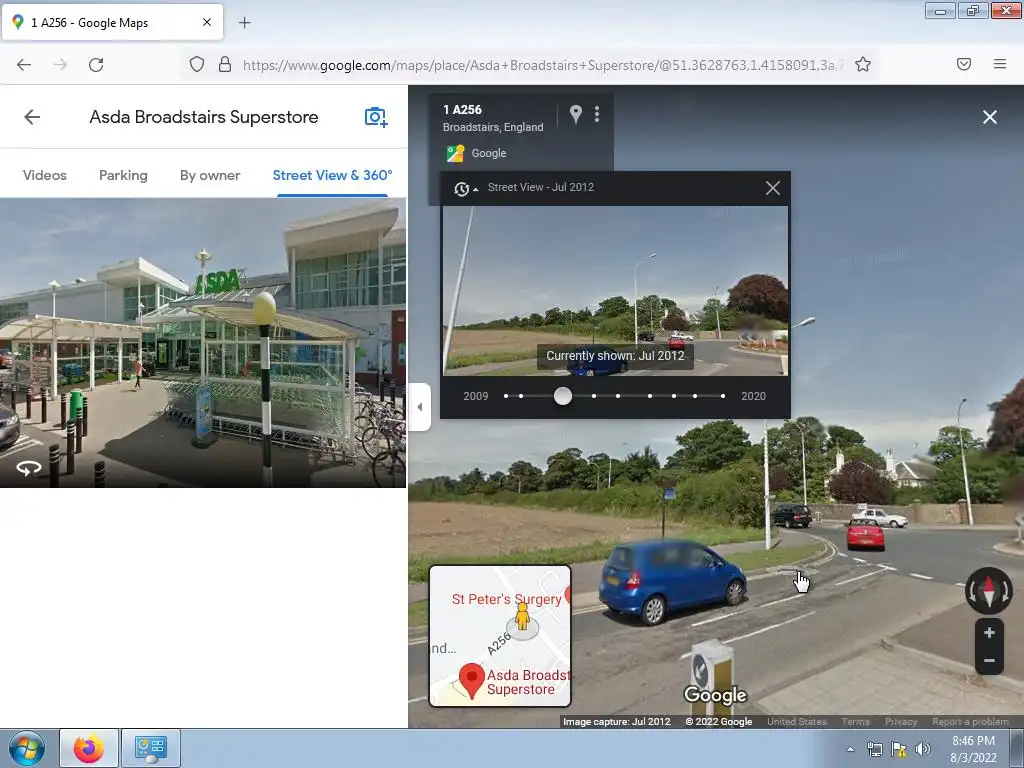Open the Windows Start menu
Viewport: 1024px width, 768px height.
(x=27, y=748)
